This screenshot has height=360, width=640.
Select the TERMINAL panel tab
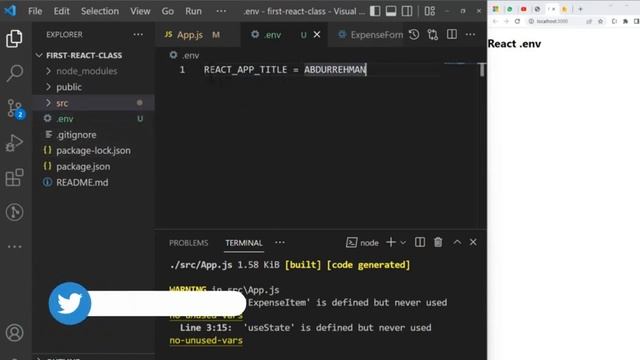click(x=244, y=243)
